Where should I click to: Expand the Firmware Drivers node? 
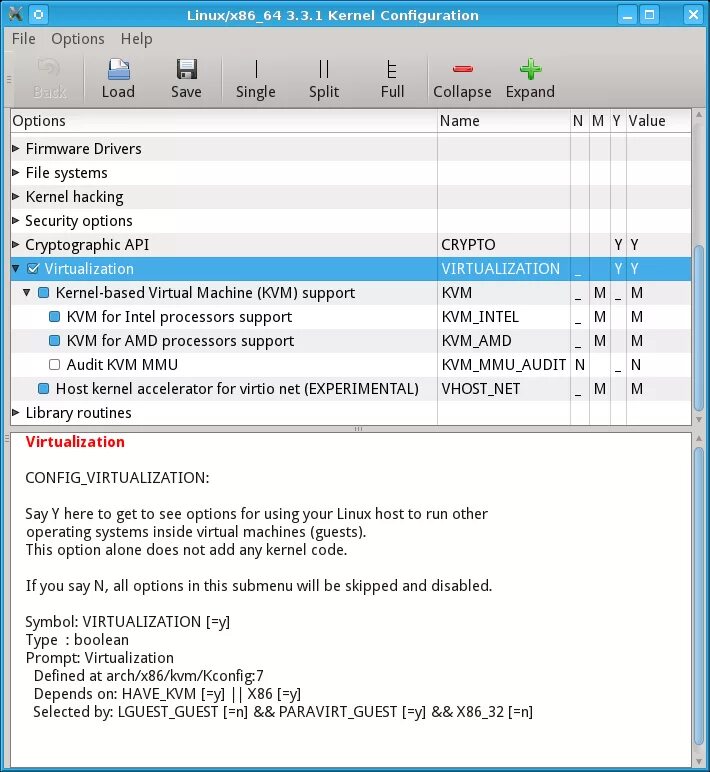point(16,148)
